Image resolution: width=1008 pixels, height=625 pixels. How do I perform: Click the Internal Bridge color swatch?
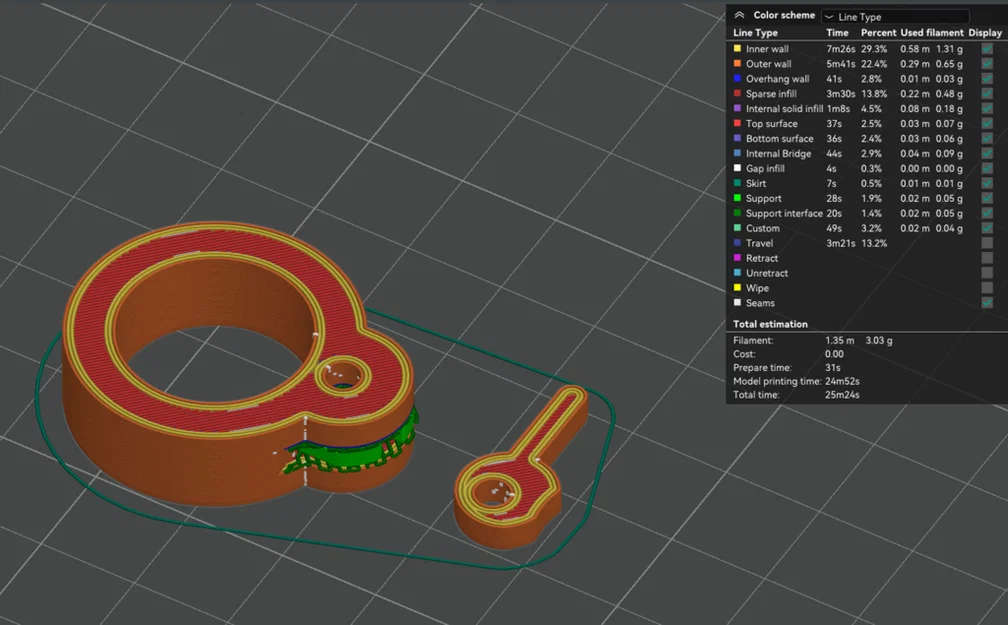(x=737, y=153)
